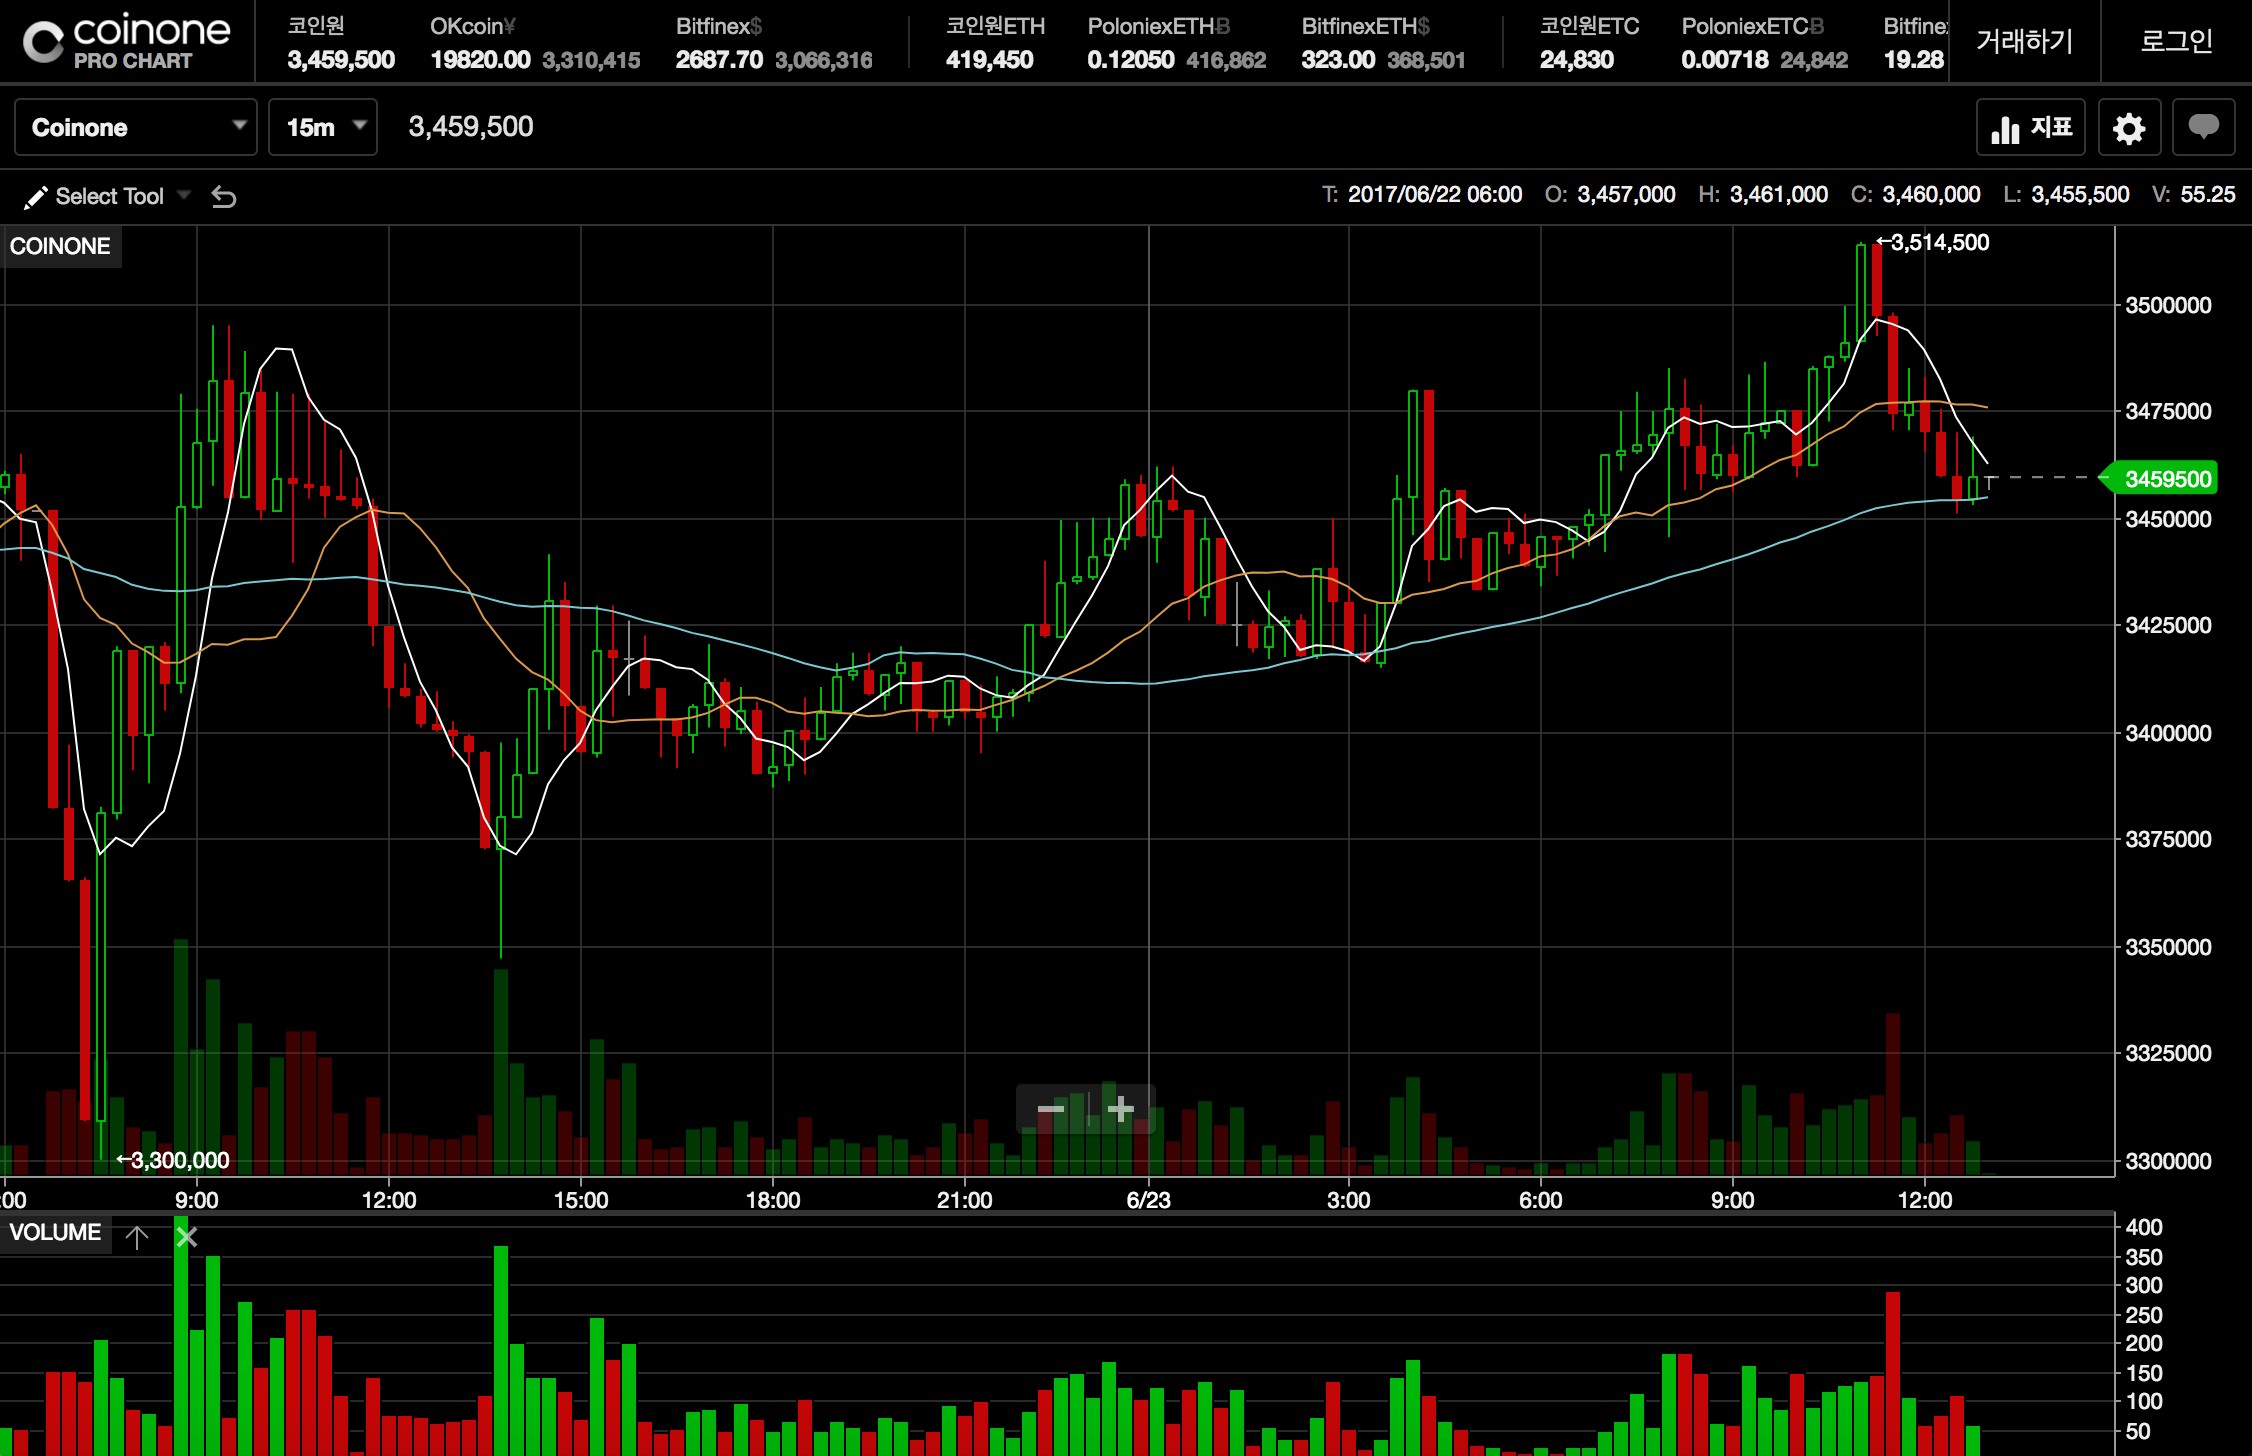The image size is (2252, 1456).
Task: Open the 지표 indicators button
Action: pyautogui.click(x=2030, y=128)
